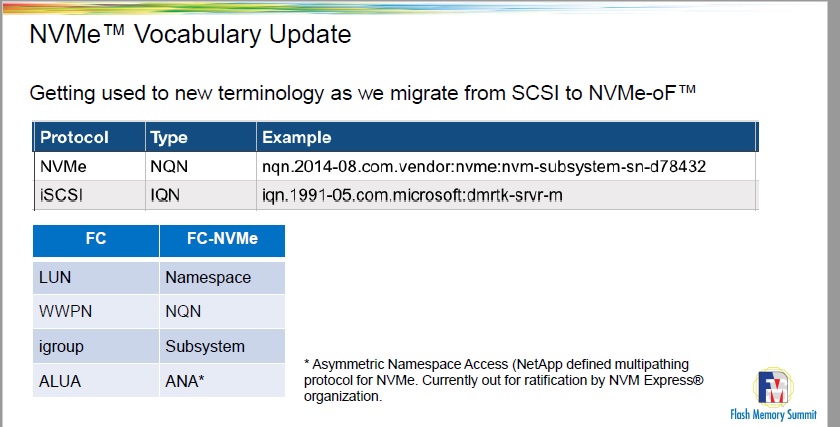Click the iSCSI protocol cell
Screen dimensions: 840x427
click(x=61, y=194)
